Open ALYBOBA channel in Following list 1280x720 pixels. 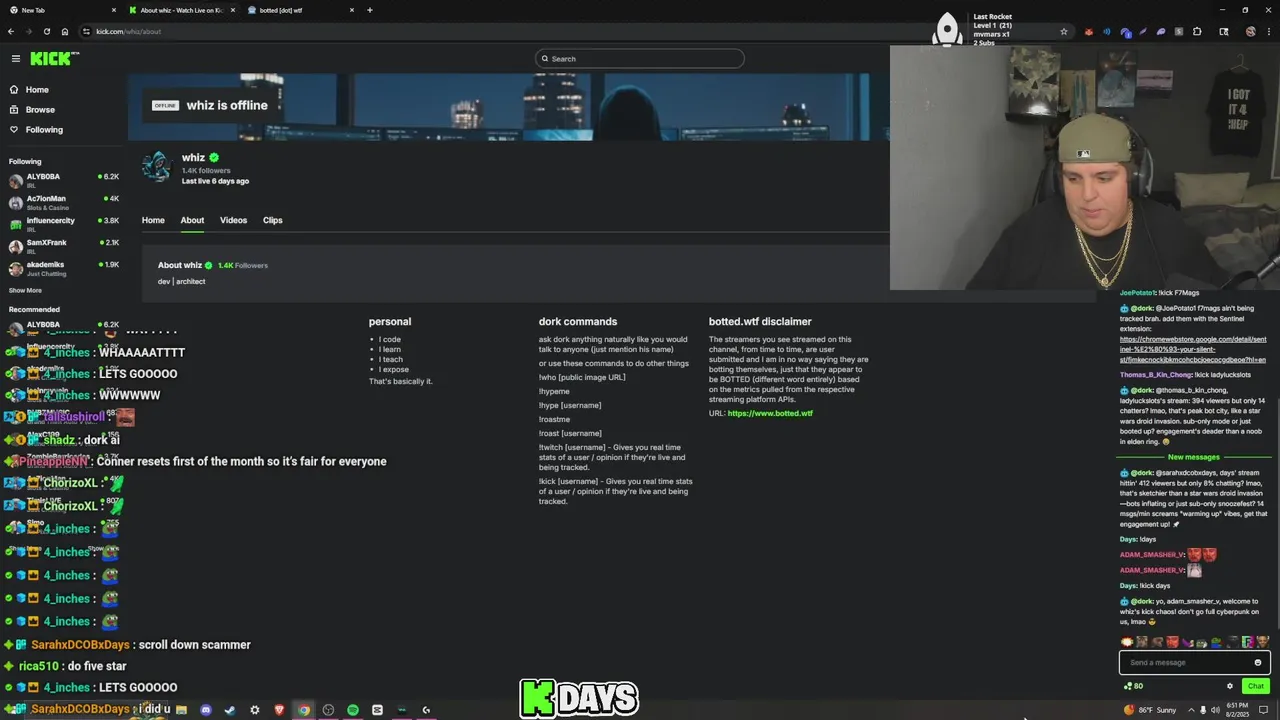(x=64, y=180)
